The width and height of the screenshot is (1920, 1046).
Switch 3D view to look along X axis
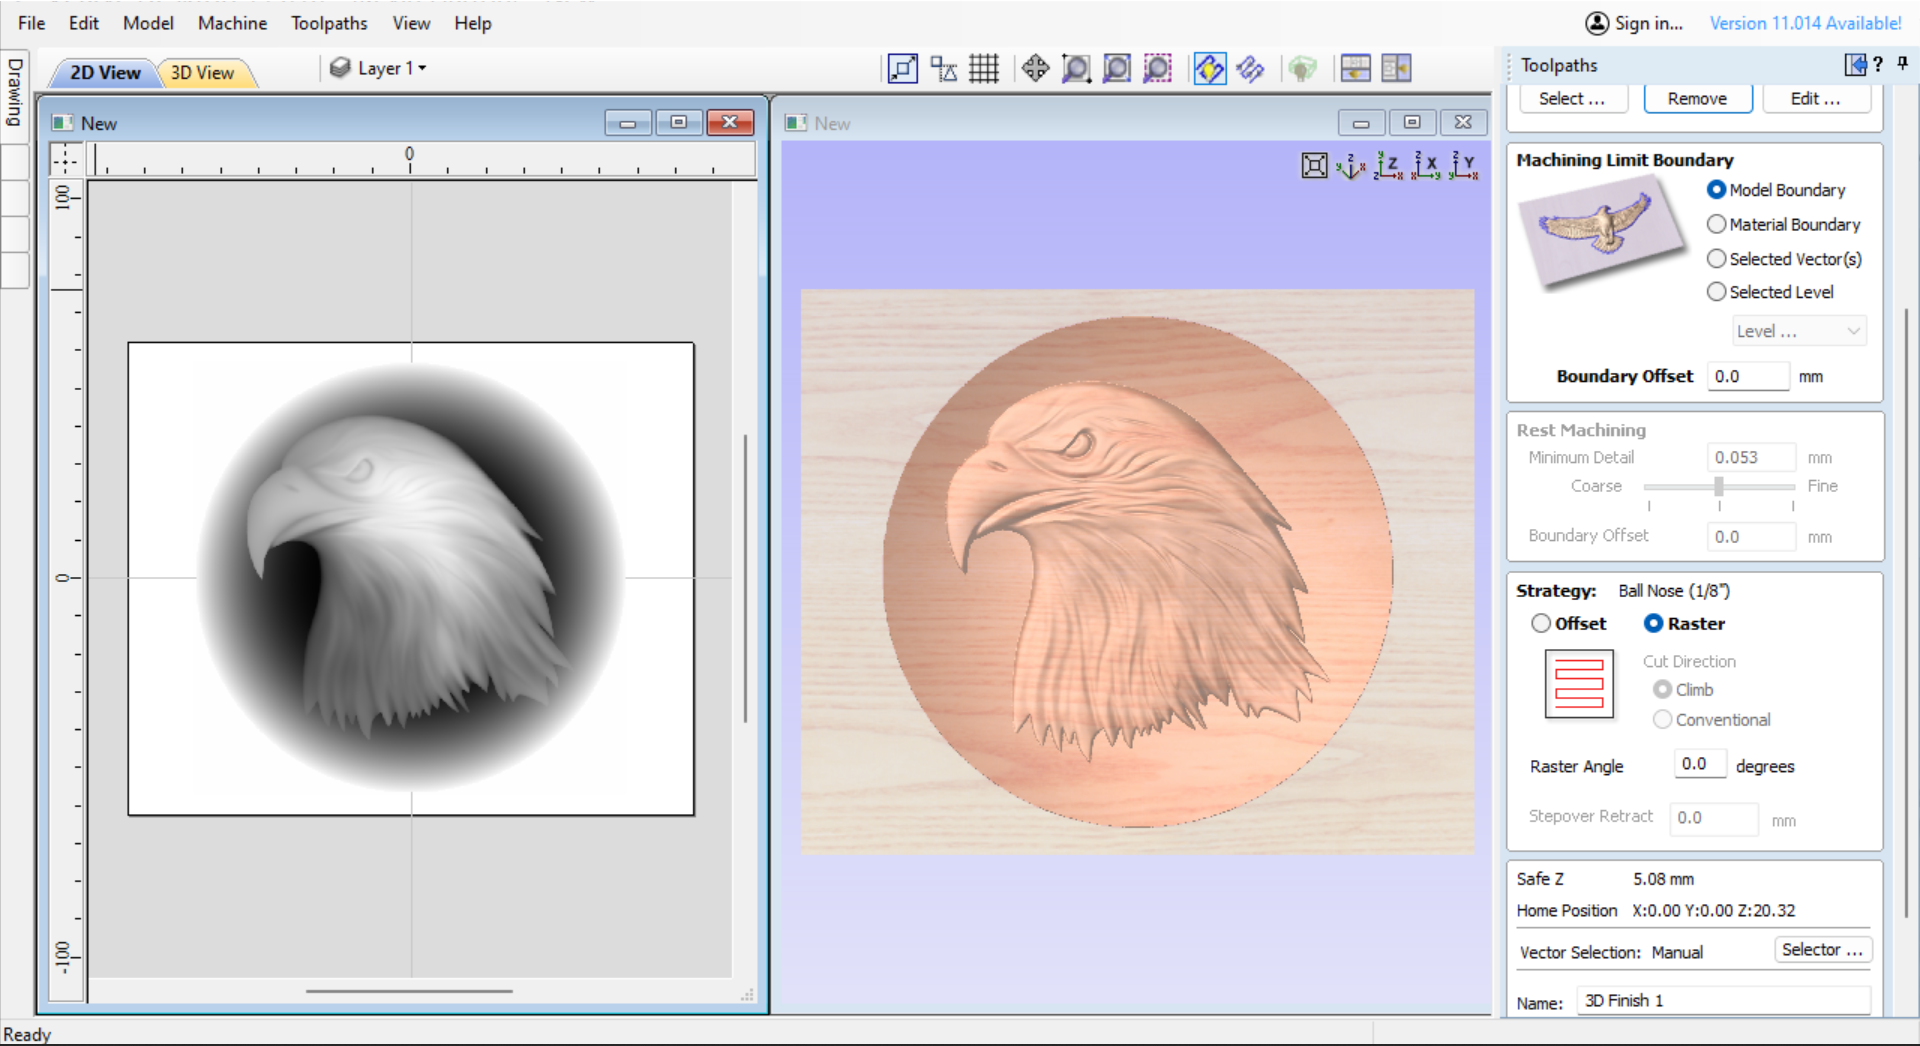(1428, 167)
